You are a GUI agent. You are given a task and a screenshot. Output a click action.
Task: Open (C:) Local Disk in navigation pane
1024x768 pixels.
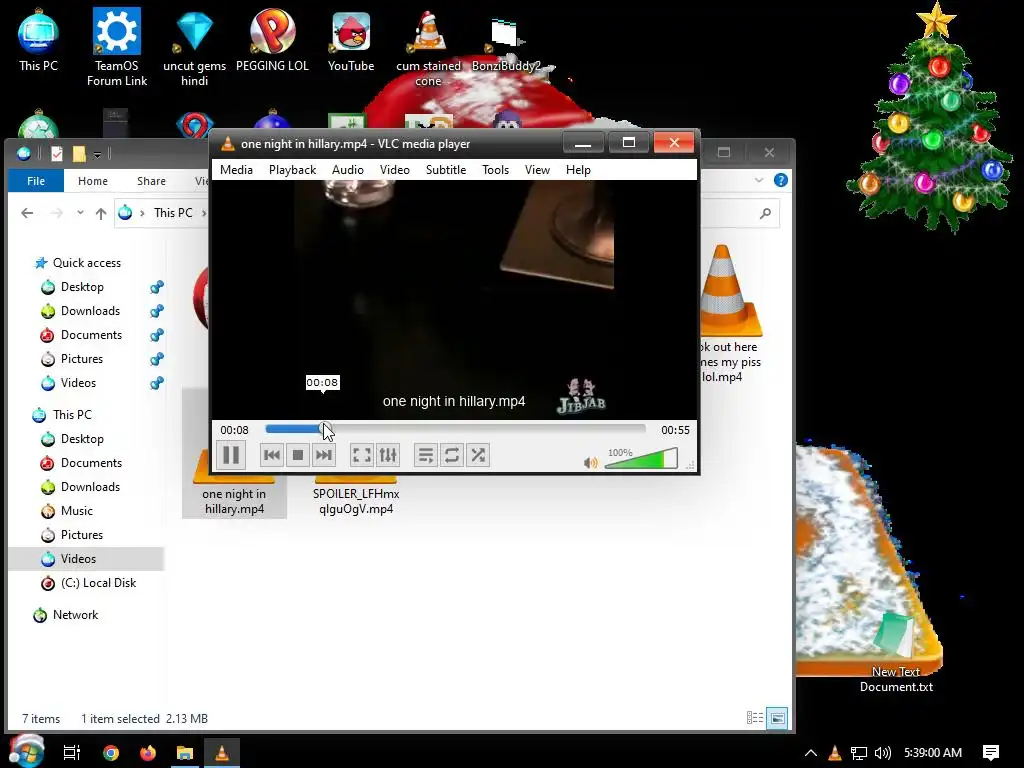pos(98,583)
